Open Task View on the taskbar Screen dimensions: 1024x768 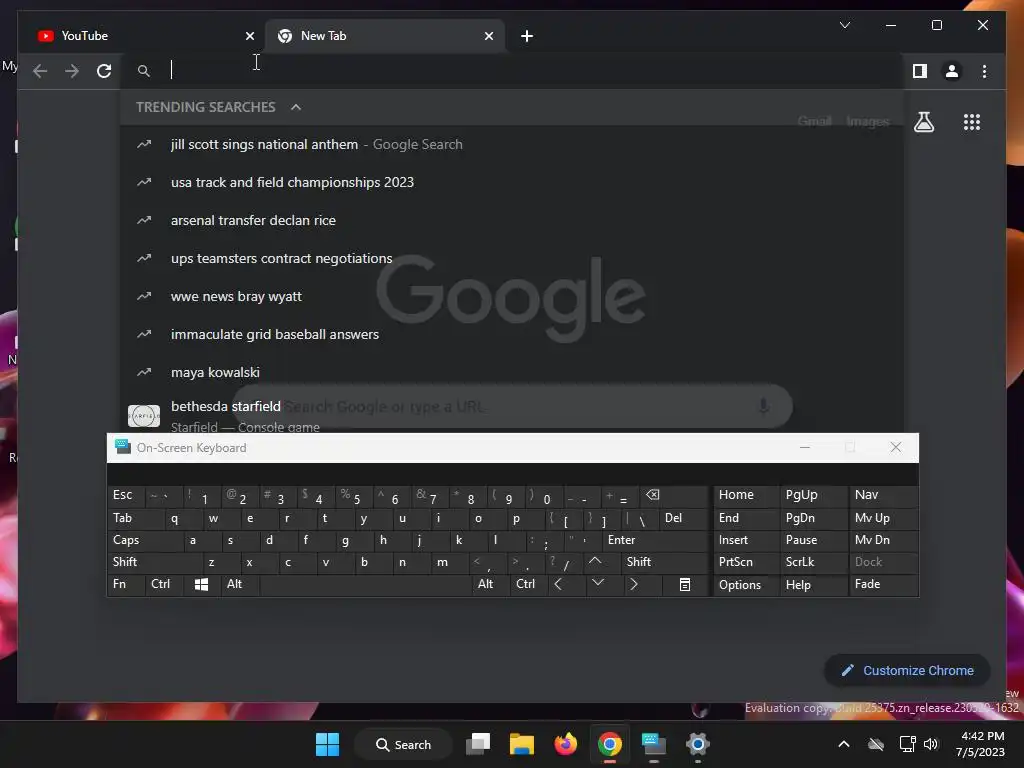click(478, 744)
